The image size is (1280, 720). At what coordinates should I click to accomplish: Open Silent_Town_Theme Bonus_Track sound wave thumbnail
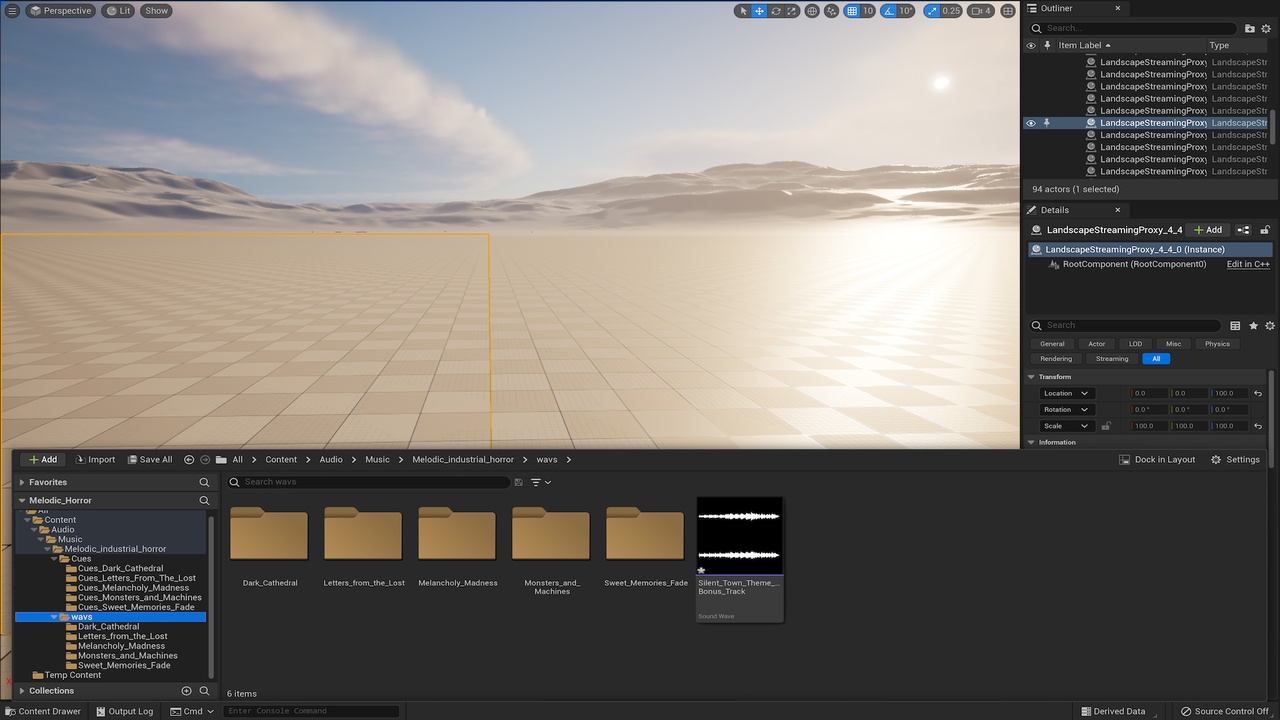(x=740, y=536)
